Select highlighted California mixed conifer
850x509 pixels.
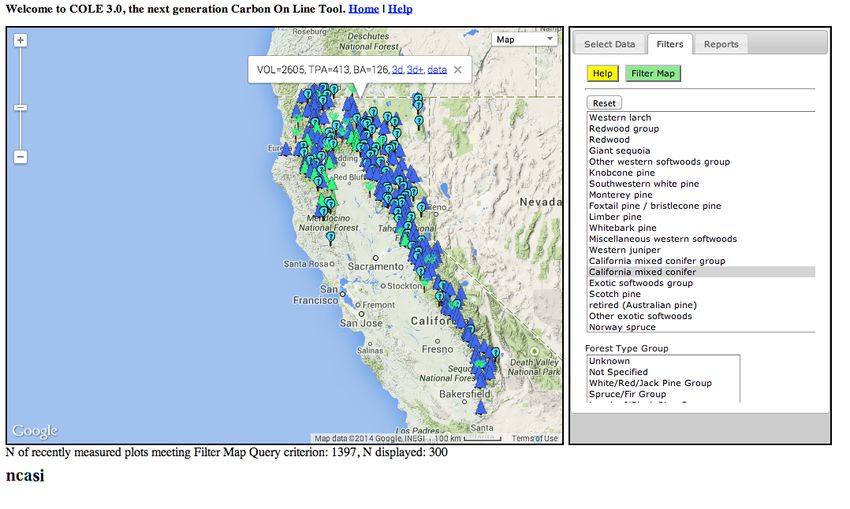pyautogui.click(x=701, y=272)
